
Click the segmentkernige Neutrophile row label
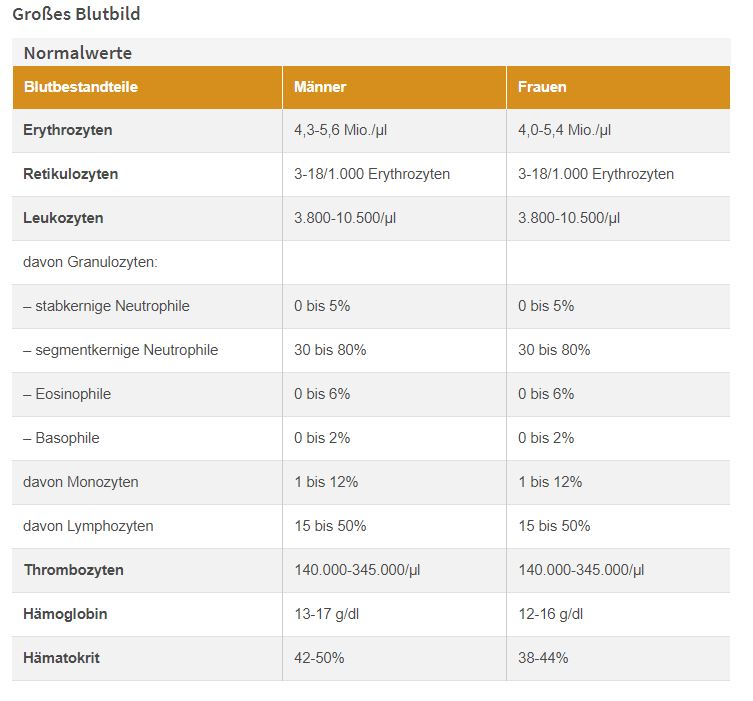(x=120, y=350)
